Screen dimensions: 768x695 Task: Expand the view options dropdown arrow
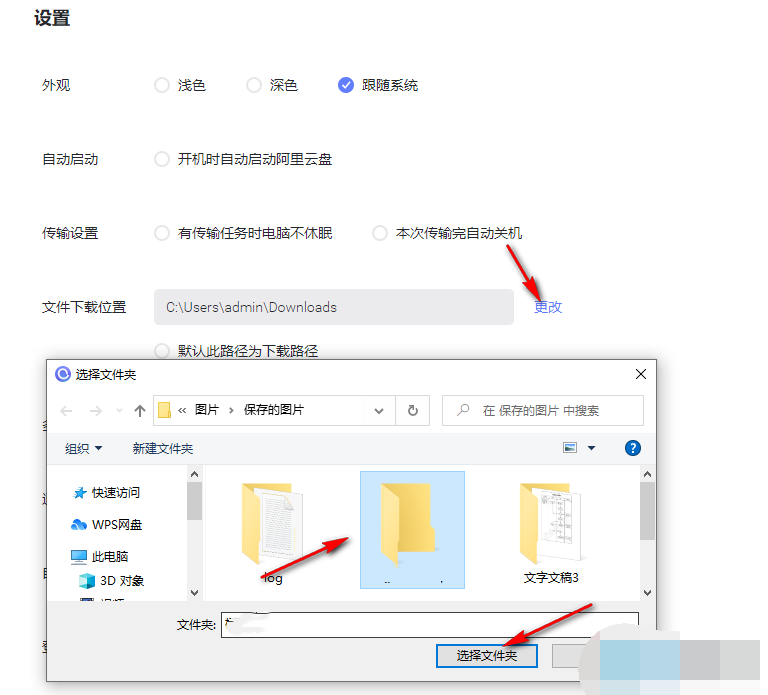pos(592,448)
